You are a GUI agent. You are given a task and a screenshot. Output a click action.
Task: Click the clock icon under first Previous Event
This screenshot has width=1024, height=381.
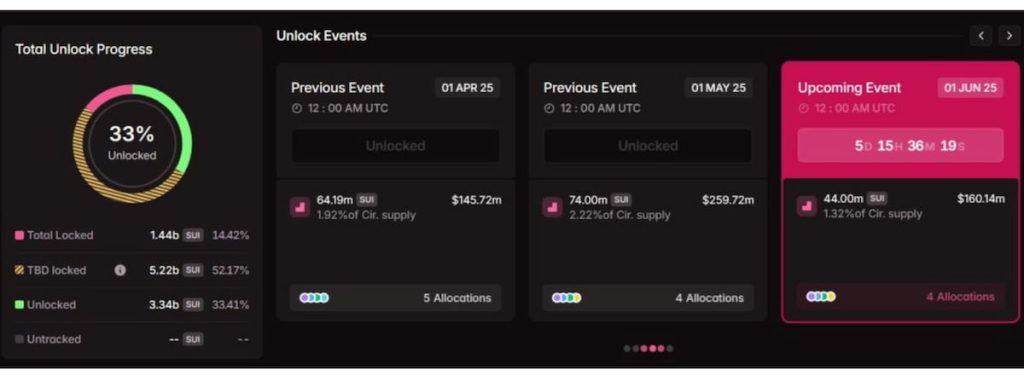click(296, 108)
